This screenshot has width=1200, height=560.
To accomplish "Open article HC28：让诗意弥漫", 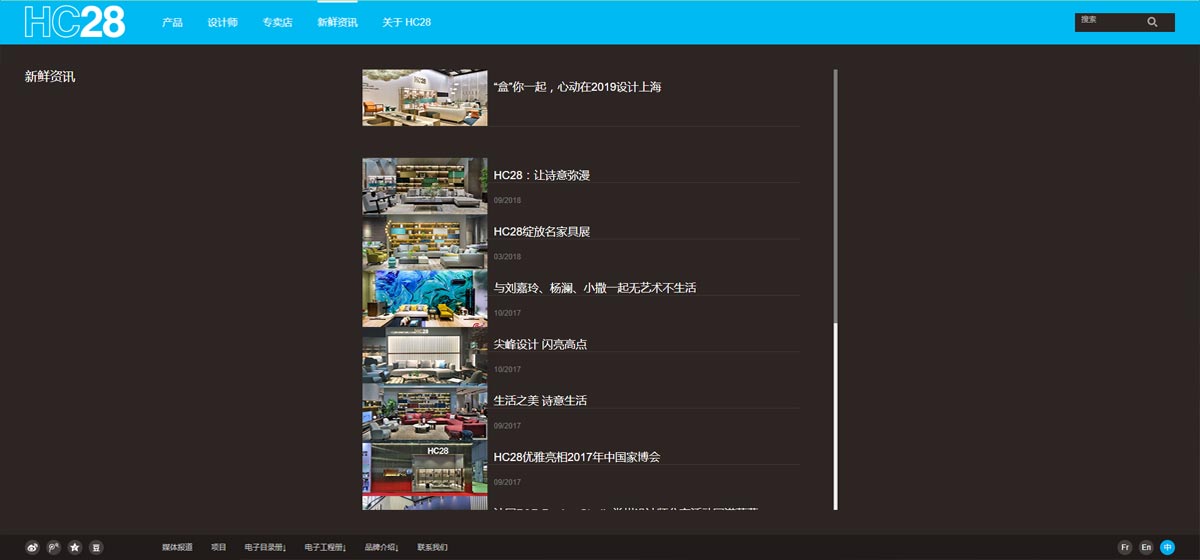I will click(542, 175).
